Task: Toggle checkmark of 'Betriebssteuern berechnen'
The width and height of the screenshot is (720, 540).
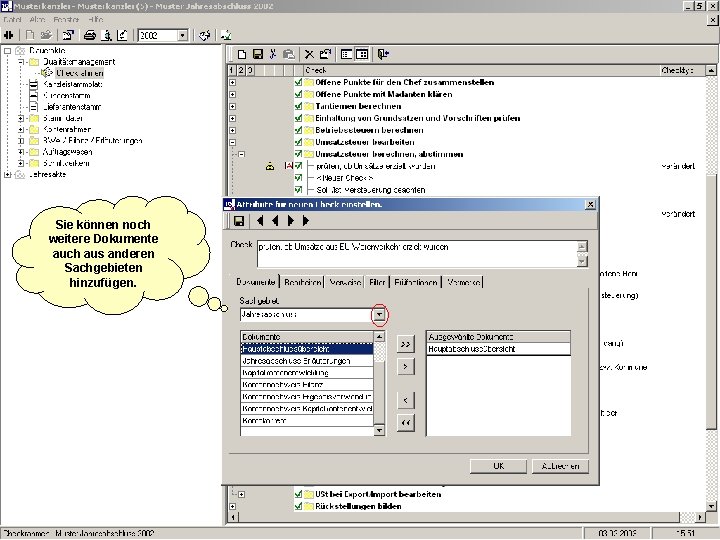Action: [298, 130]
